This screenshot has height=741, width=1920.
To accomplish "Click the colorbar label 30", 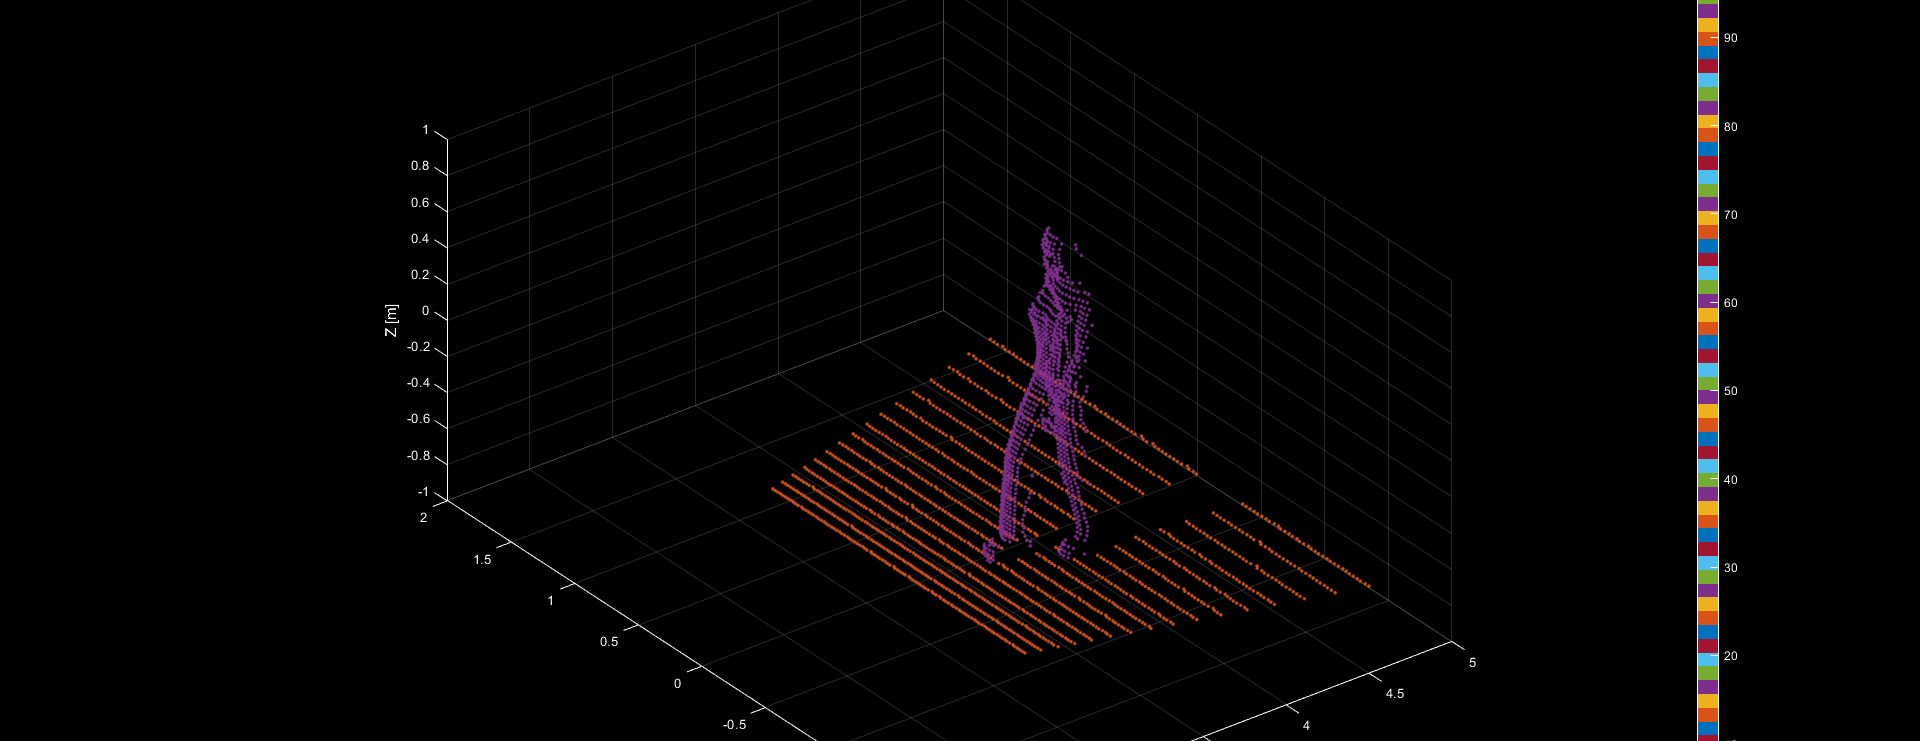I will point(1731,568).
